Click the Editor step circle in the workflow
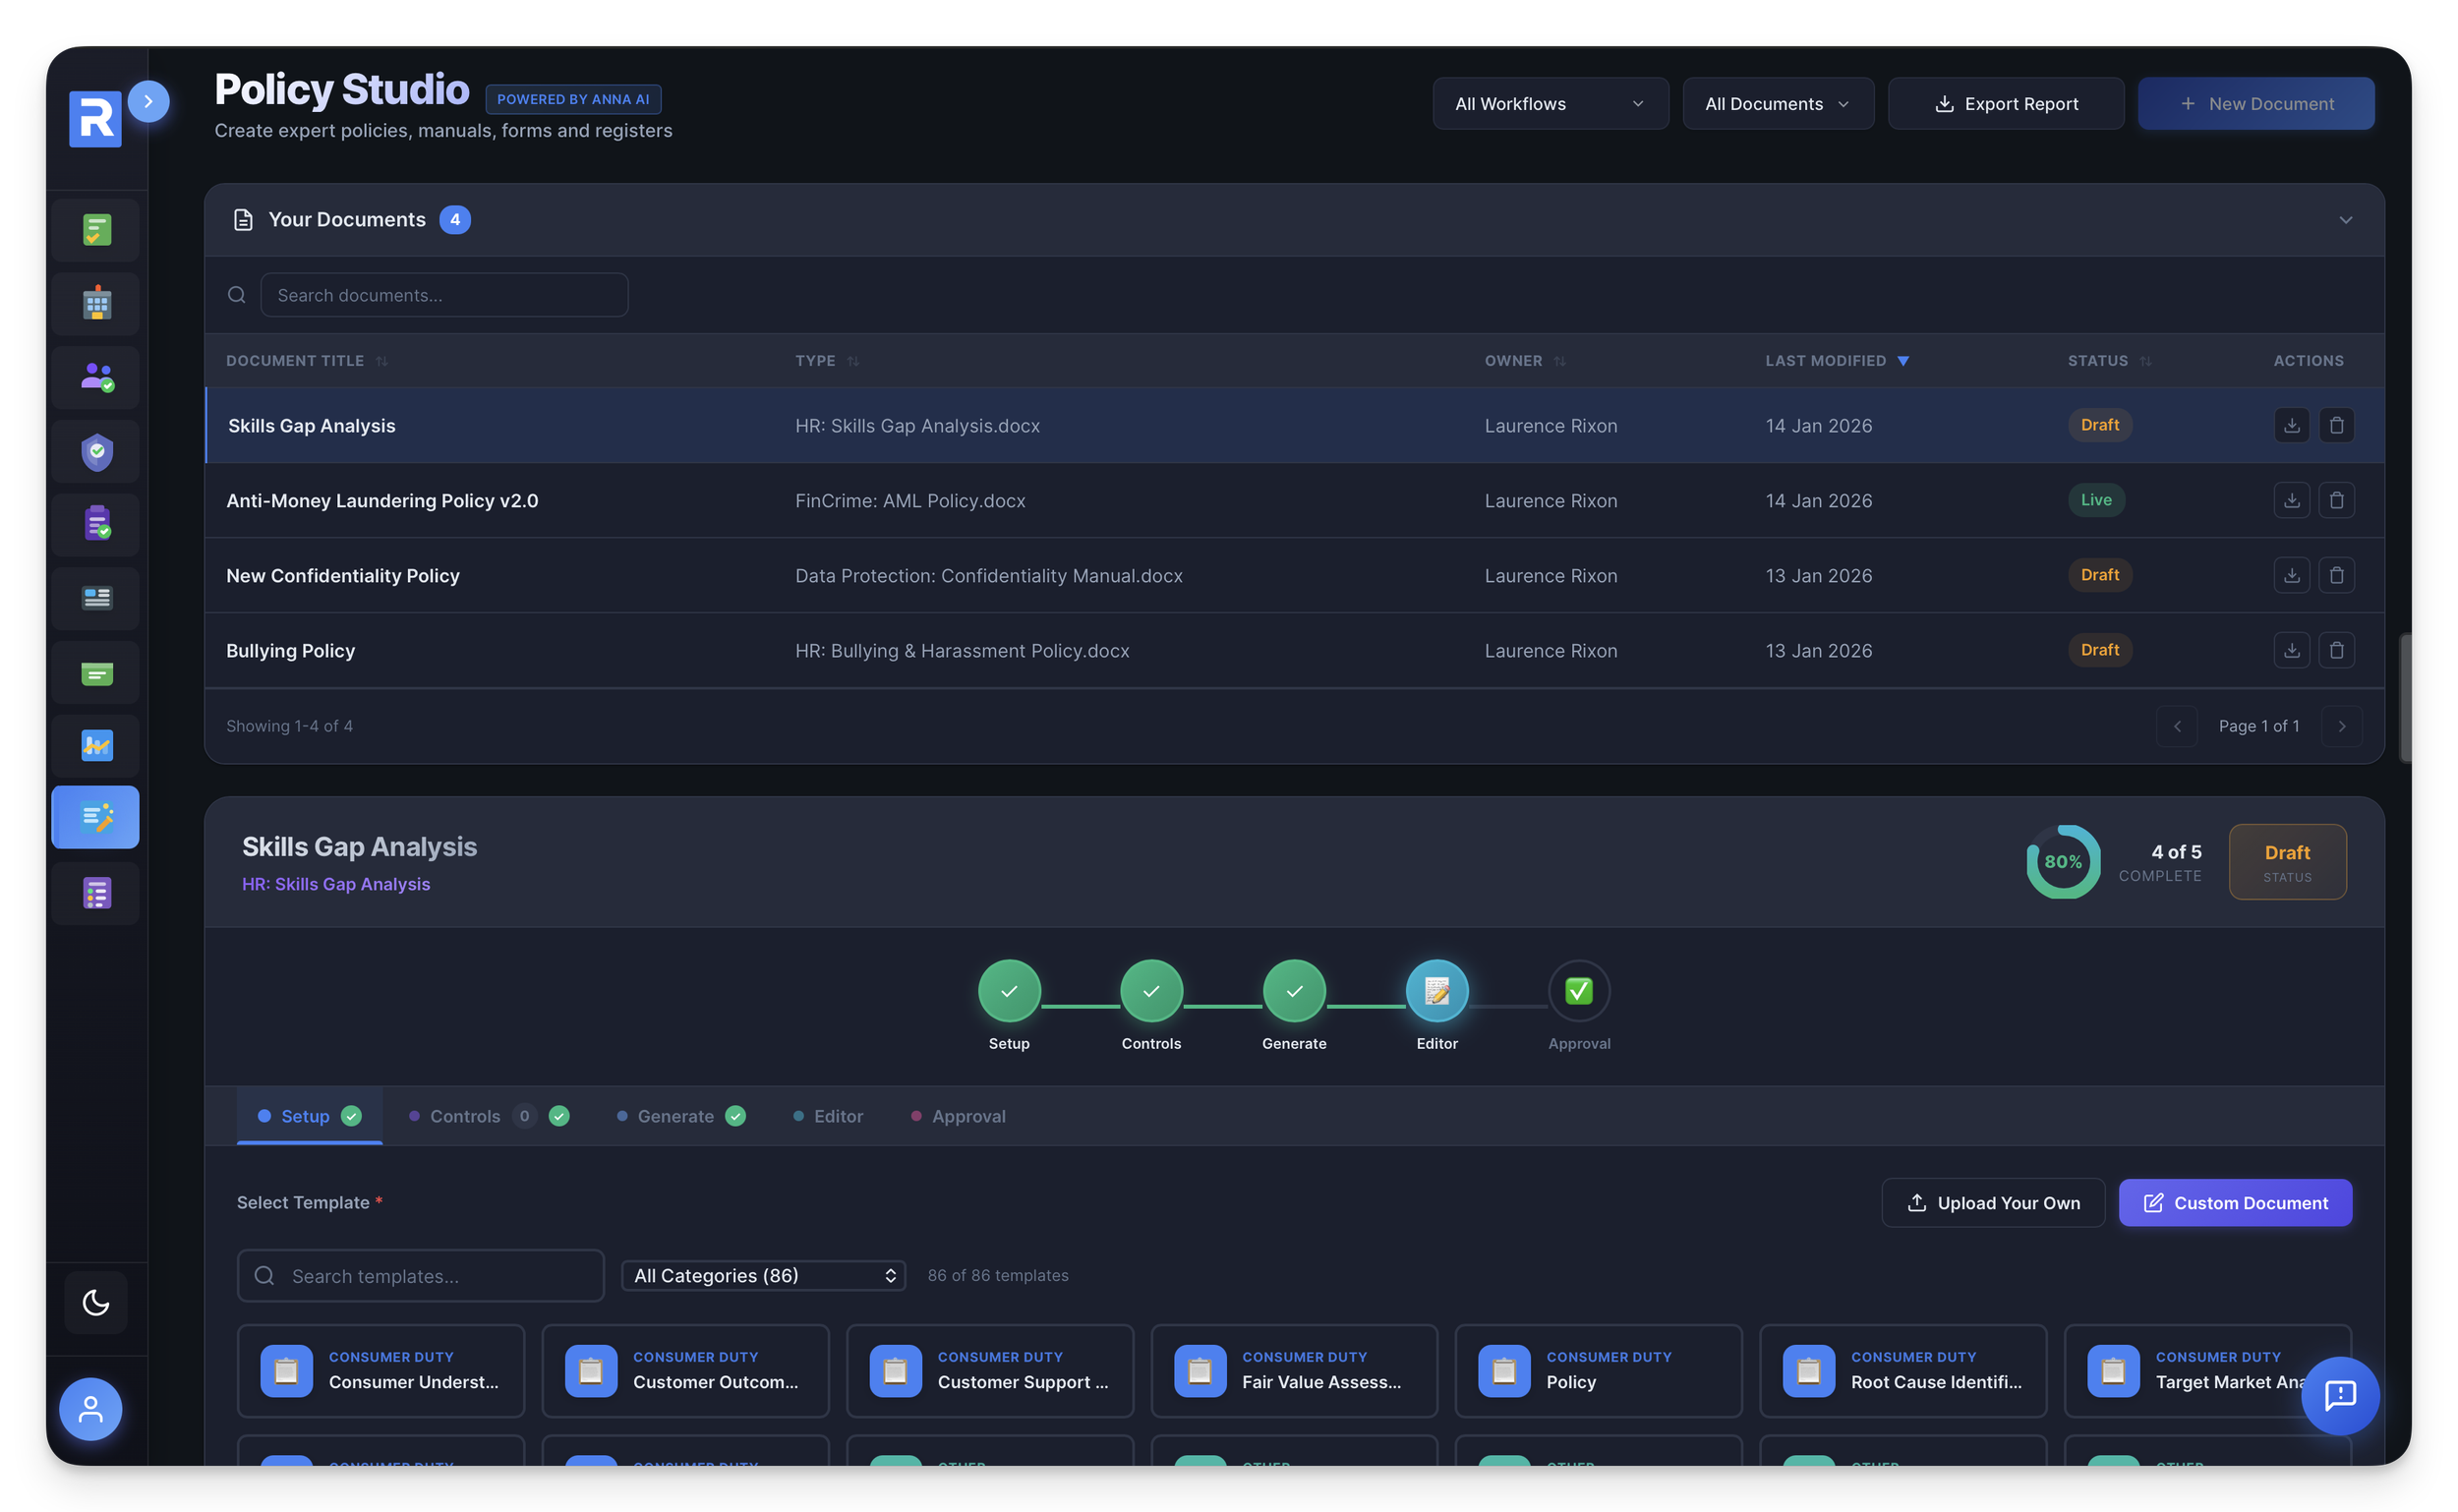This screenshot has width=2458, height=1512. point(1437,991)
